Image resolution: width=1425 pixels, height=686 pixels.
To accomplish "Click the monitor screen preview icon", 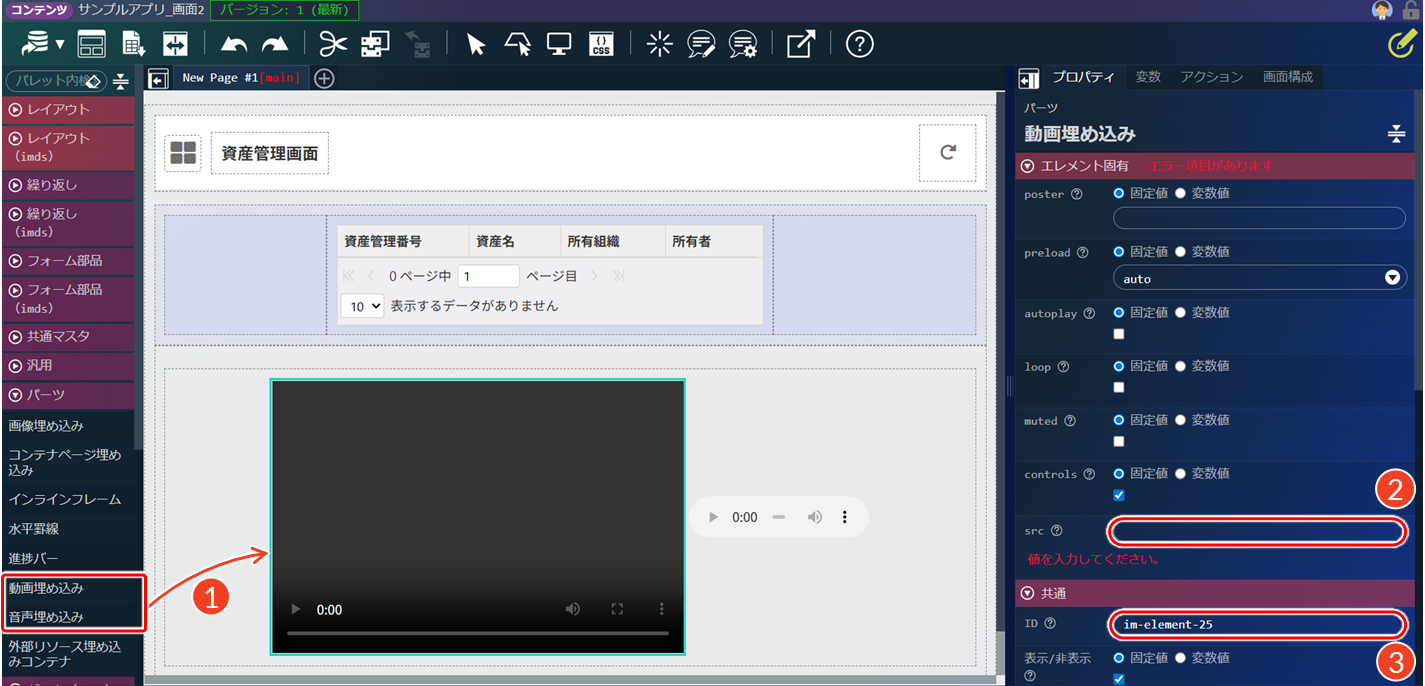I will (559, 44).
